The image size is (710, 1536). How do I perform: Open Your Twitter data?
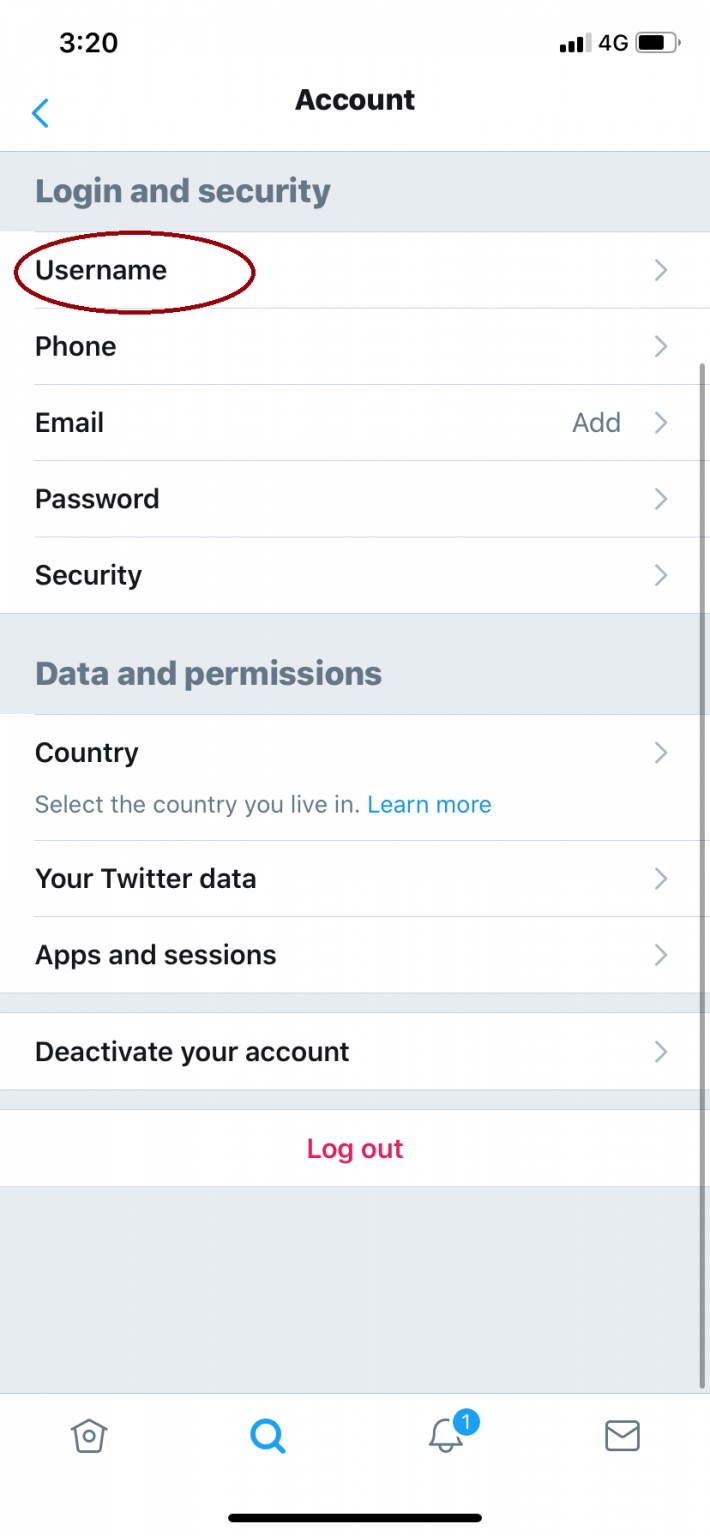pos(355,878)
